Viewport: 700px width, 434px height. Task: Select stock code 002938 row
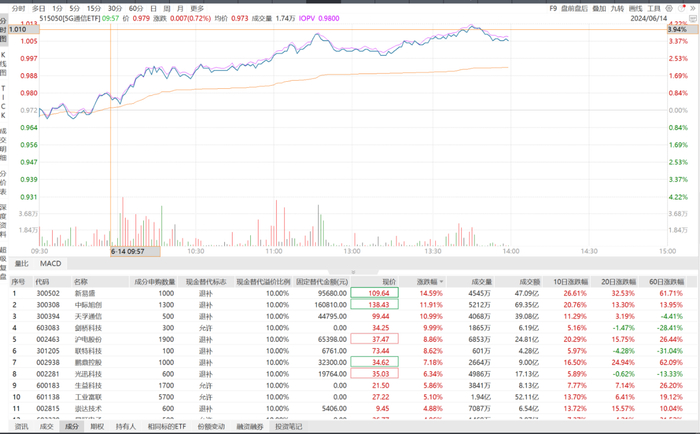pos(353,363)
